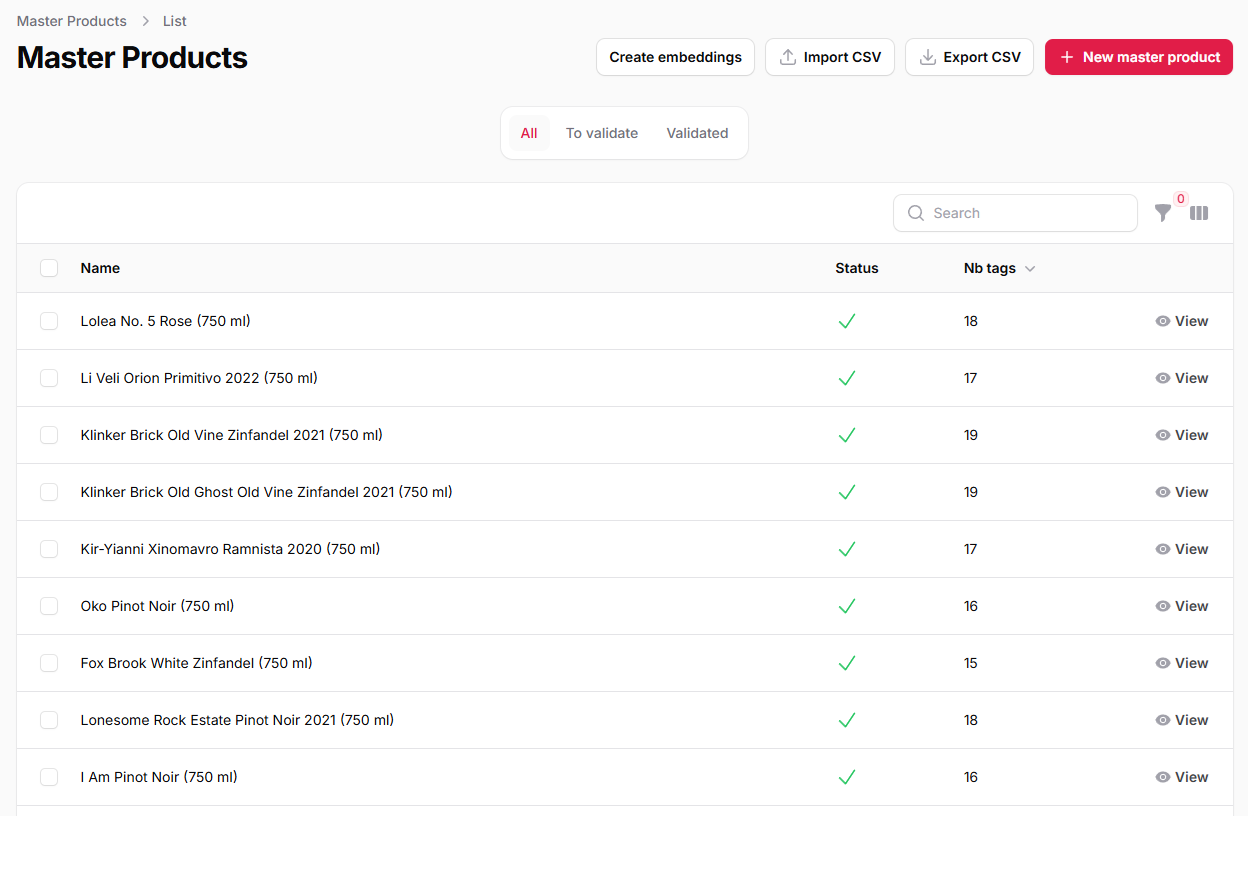Viewport: 1248px width, 880px height.
Task: Switch to the All tab
Action: pos(529,133)
